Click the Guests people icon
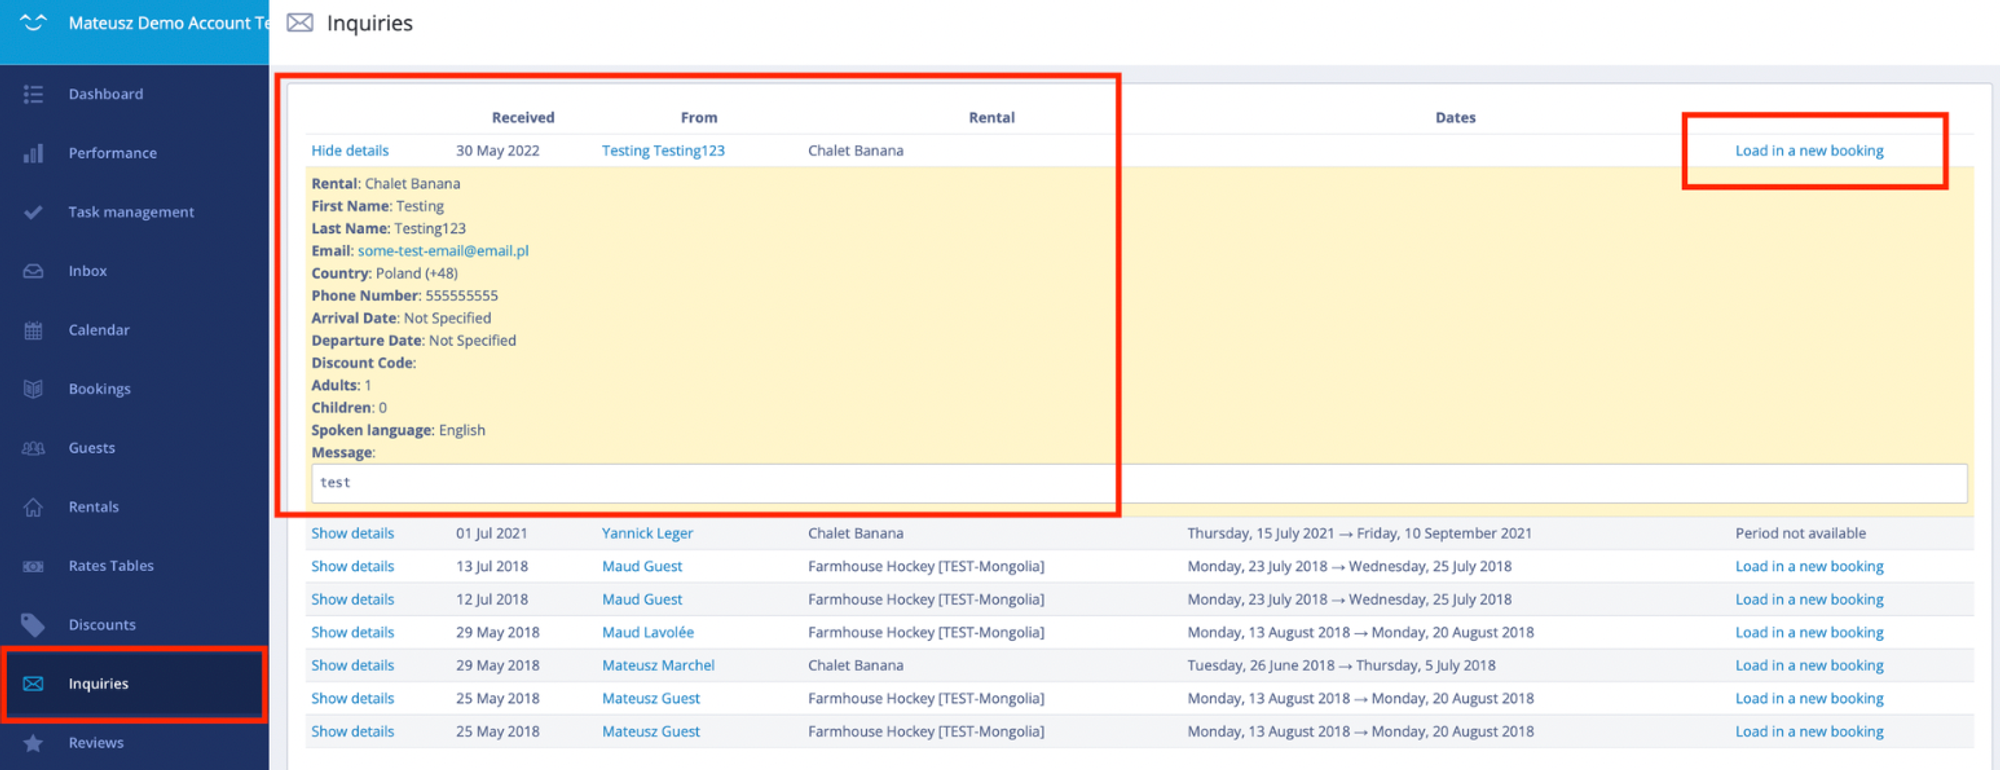The image size is (2000, 770). coord(33,448)
